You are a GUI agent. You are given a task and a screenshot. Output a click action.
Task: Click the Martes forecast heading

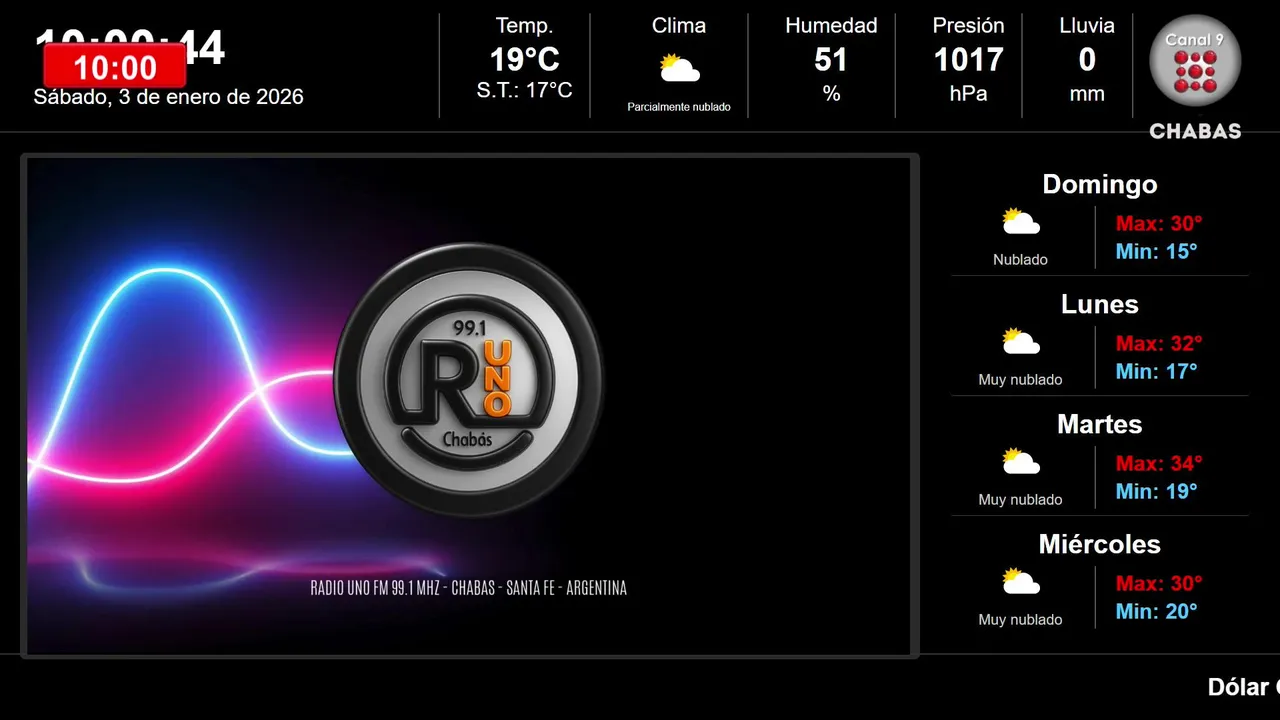[1100, 424]
